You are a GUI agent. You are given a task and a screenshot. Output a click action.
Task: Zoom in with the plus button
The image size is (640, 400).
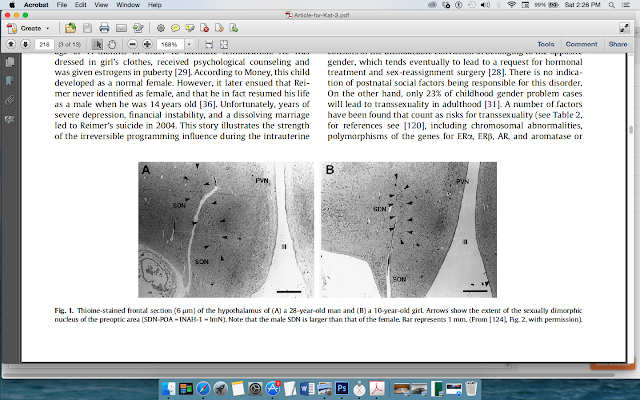[x=147, y=44]
